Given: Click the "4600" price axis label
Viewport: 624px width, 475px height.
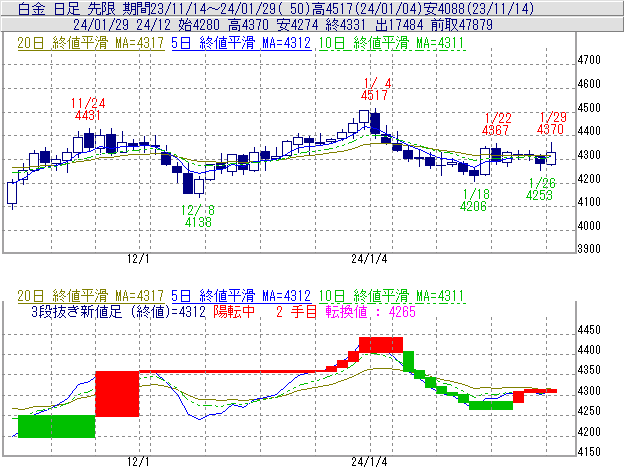Looking at the screenshot, I should [589, 84].
